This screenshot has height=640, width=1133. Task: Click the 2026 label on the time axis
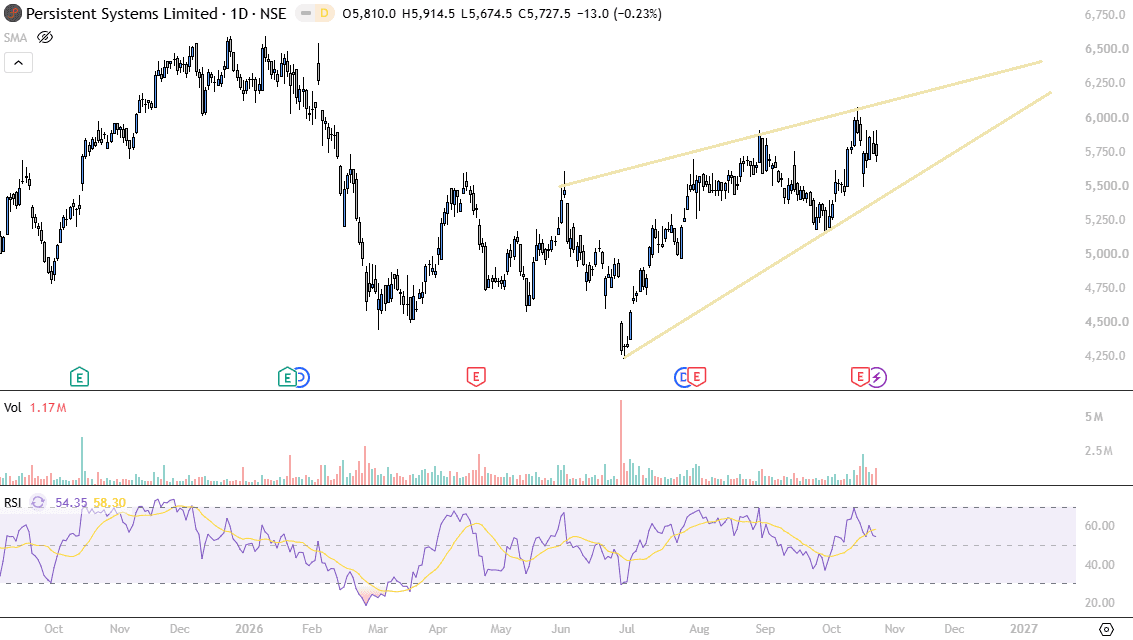click(249, 629)
